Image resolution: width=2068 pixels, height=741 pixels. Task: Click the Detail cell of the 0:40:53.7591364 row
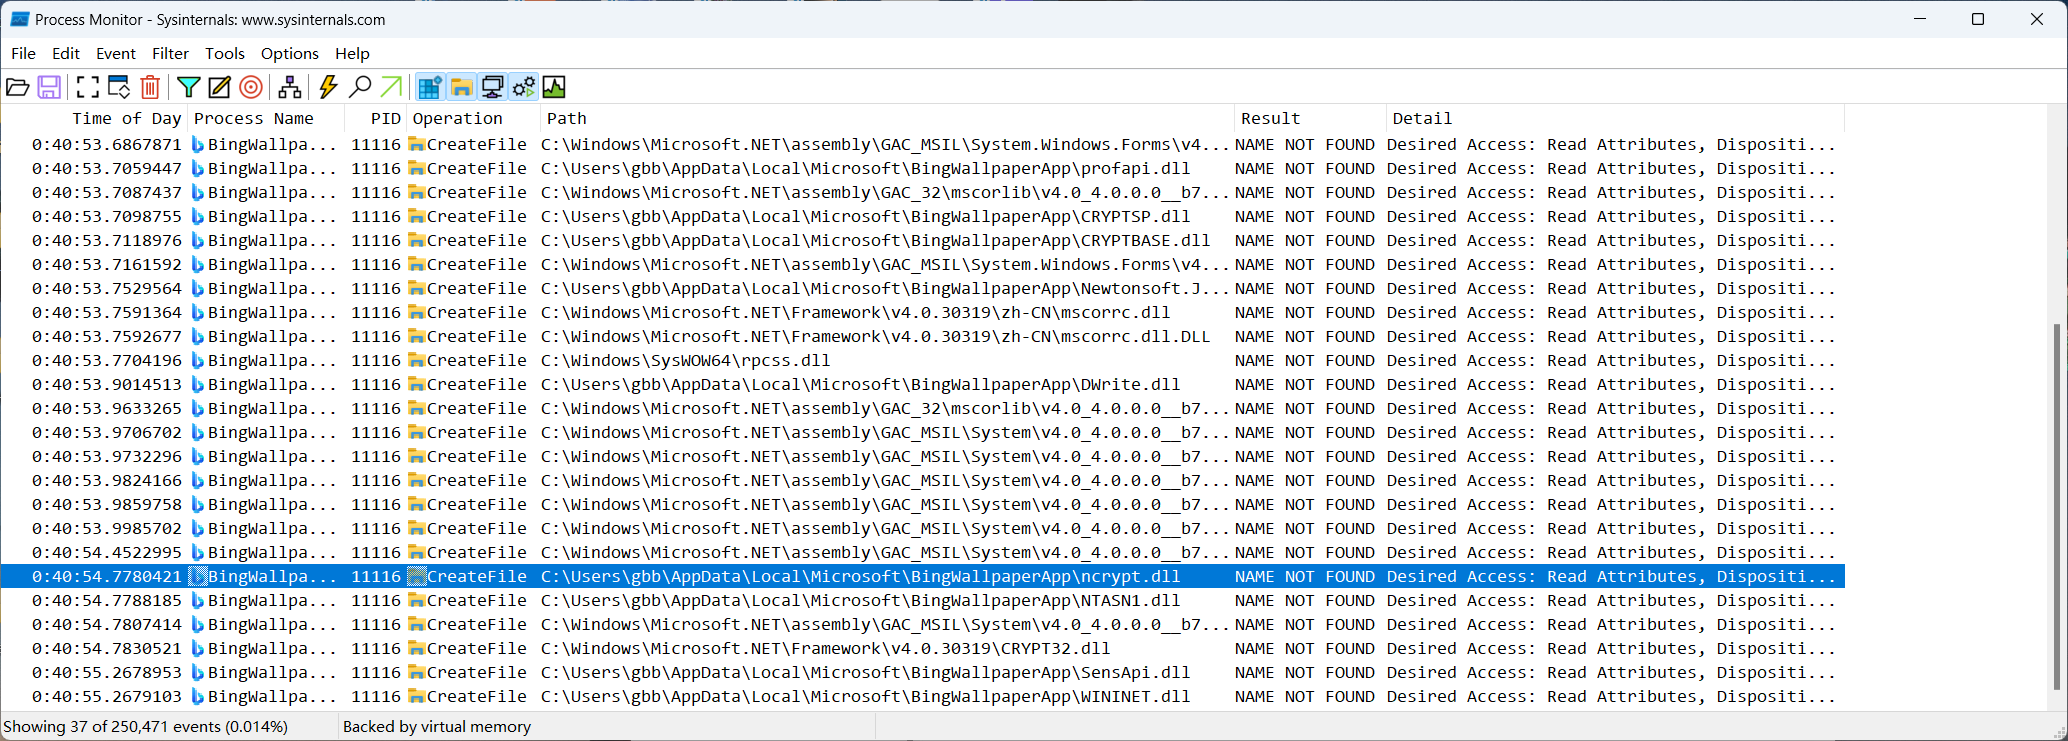(1611, 312)
